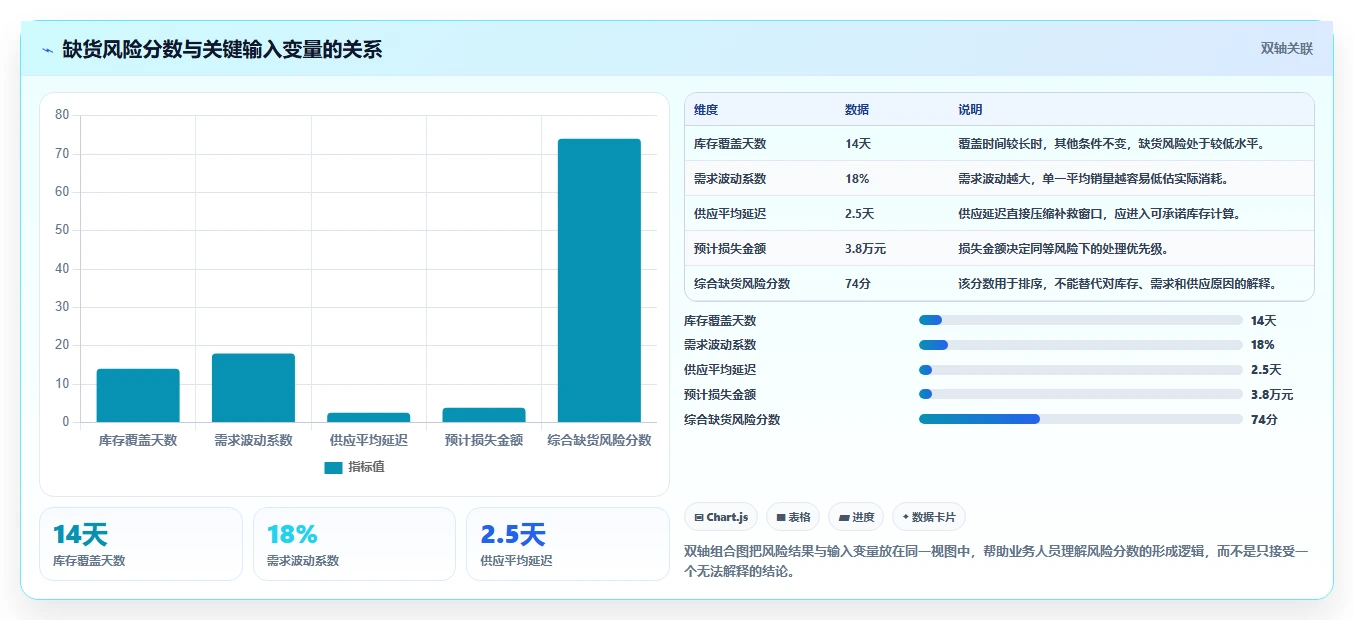Click the 综合缺货风险分数 progress bar
This screenshot has width=1354, height=620.
(1080, 419)
